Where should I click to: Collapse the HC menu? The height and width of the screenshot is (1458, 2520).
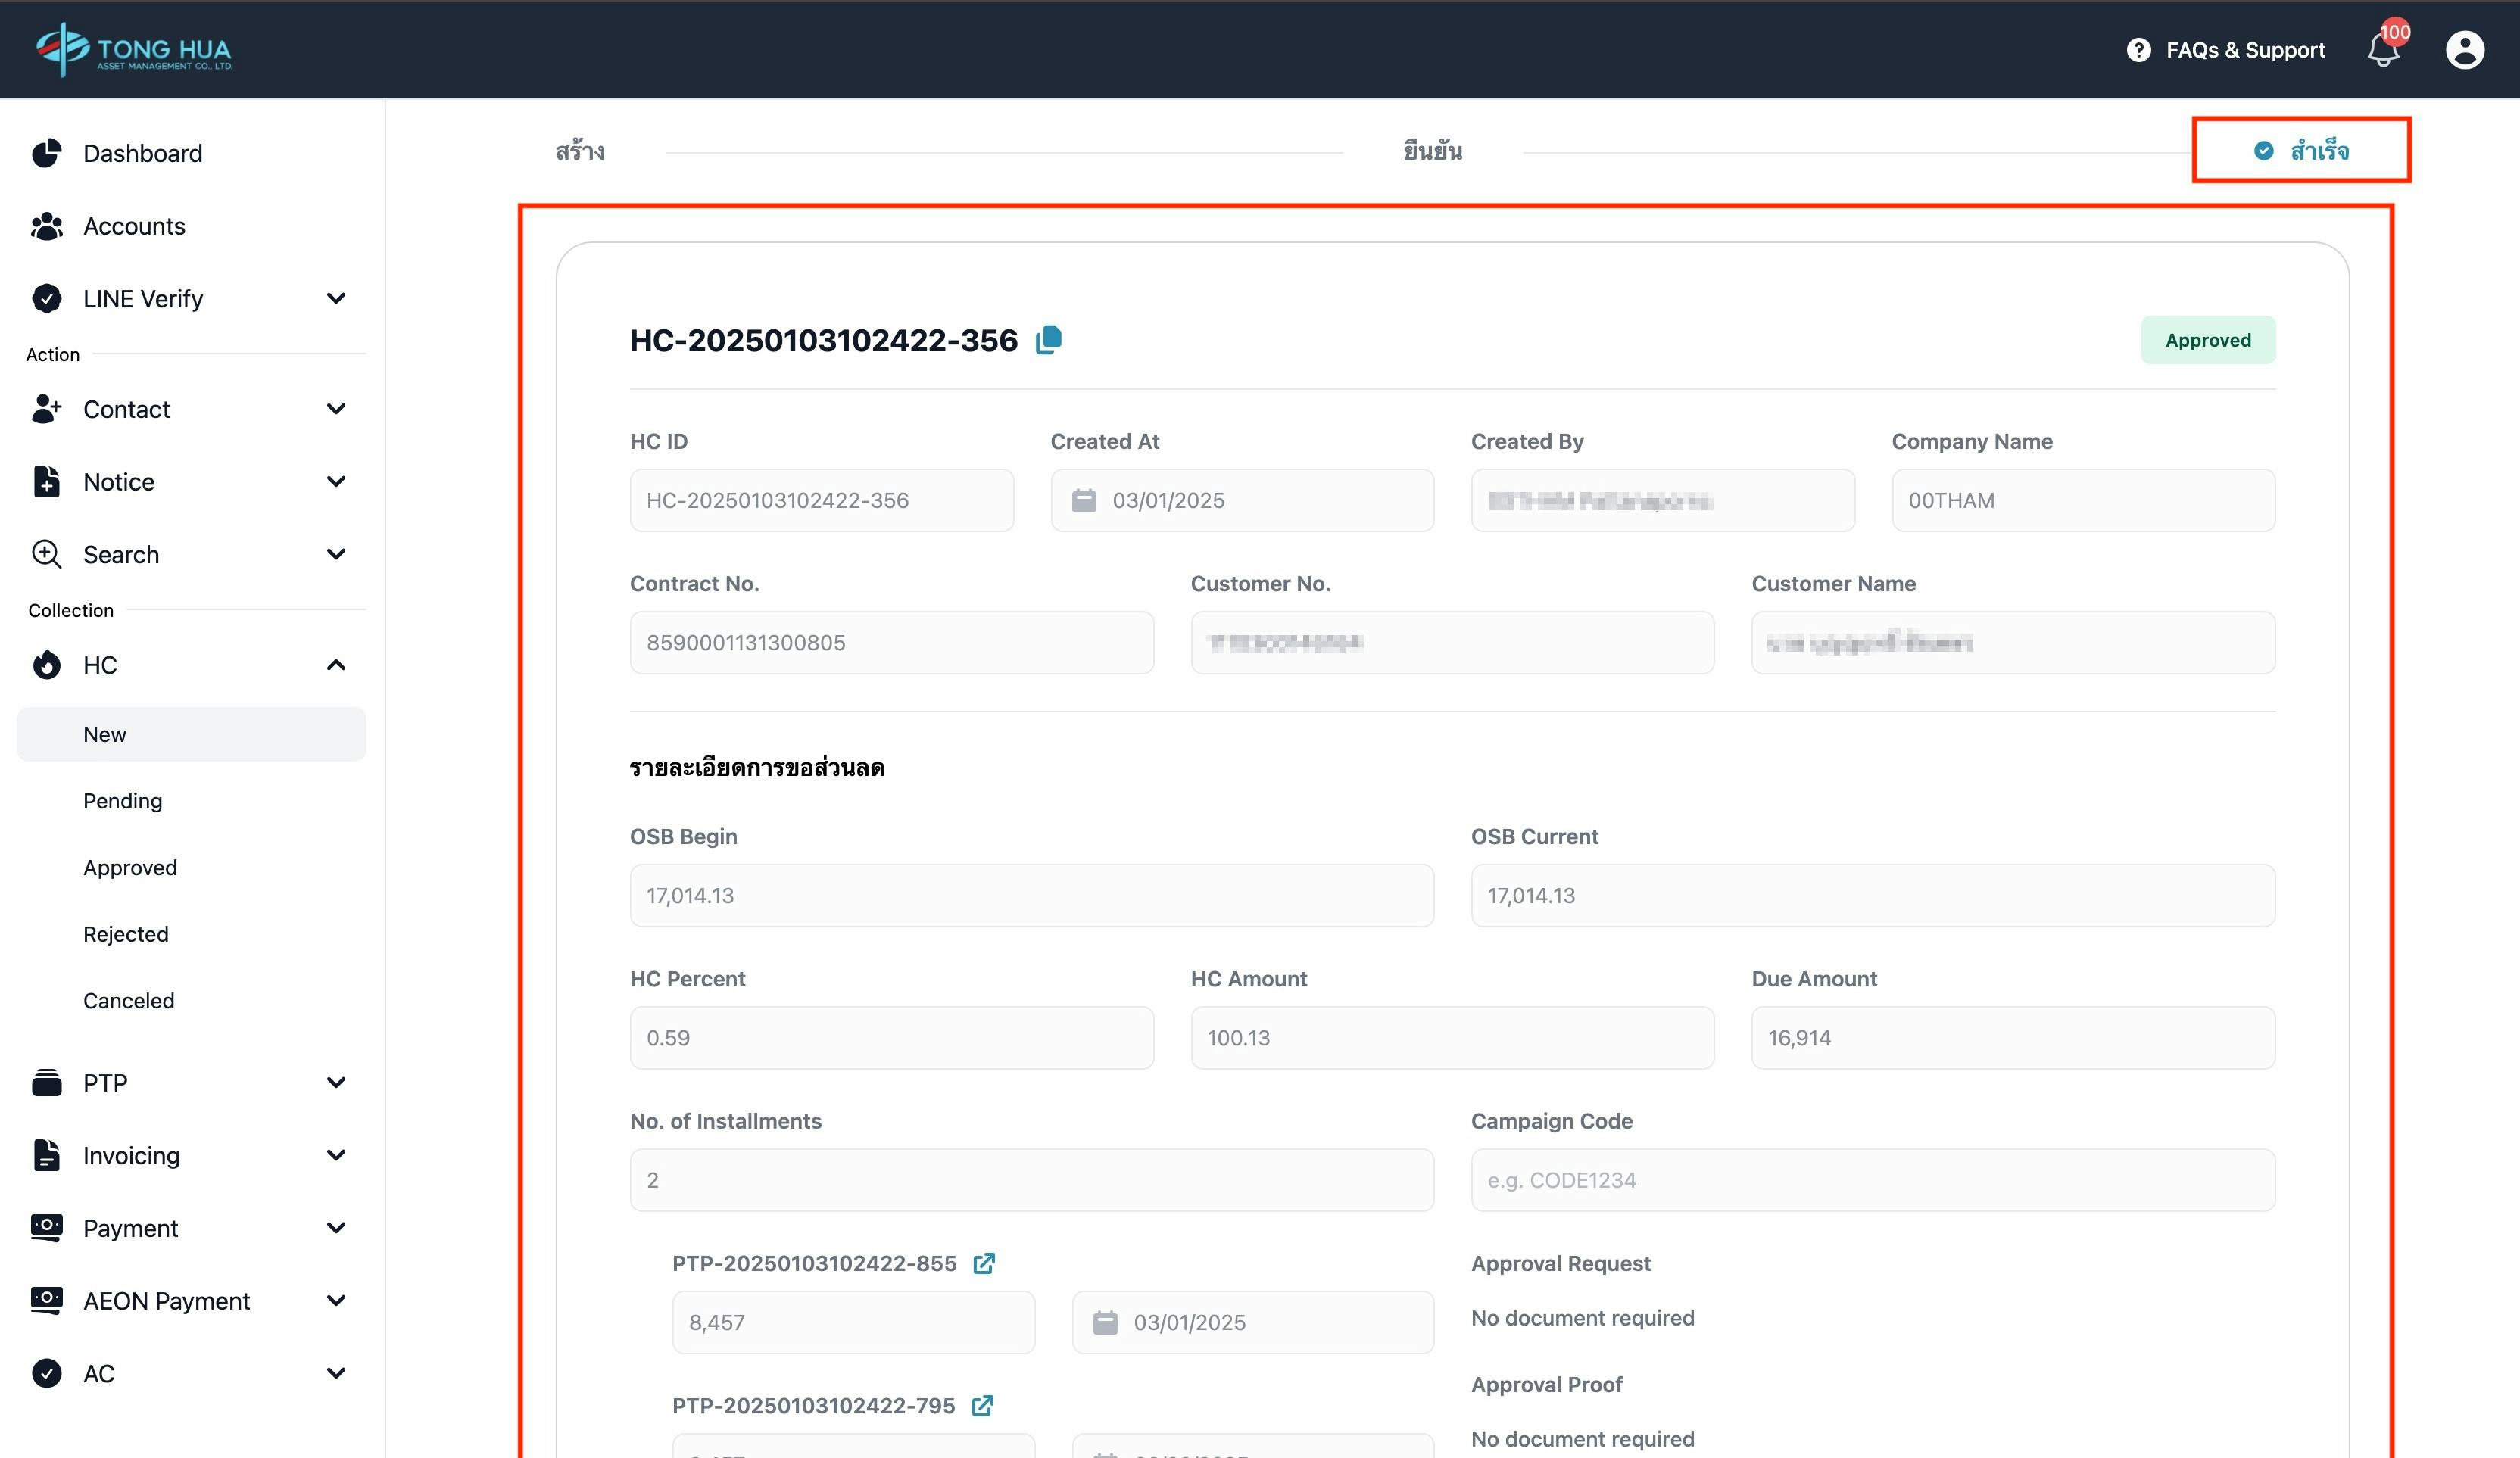pos(336,665)
